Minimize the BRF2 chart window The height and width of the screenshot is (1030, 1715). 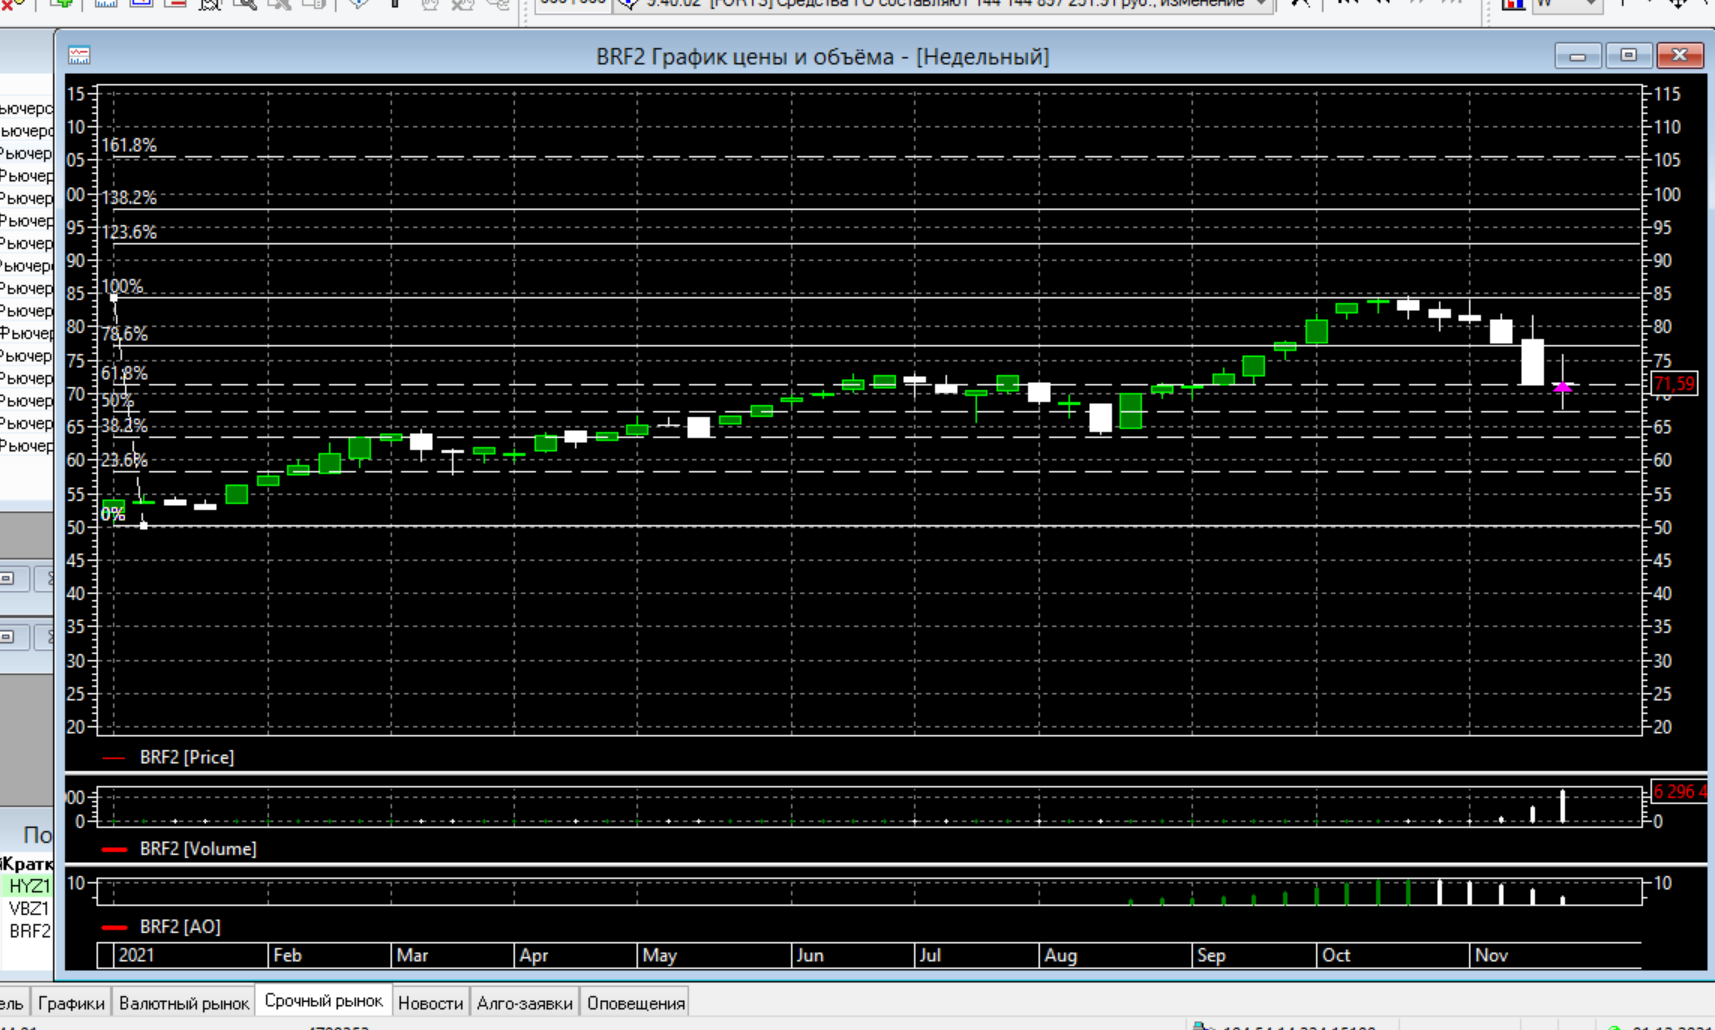click(x=1578, y=55)
